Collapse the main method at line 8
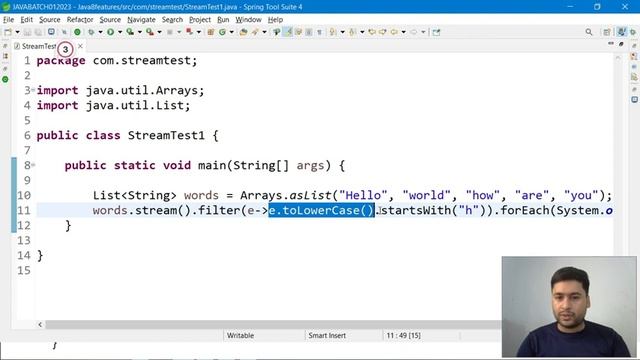 tap(33, 164)
